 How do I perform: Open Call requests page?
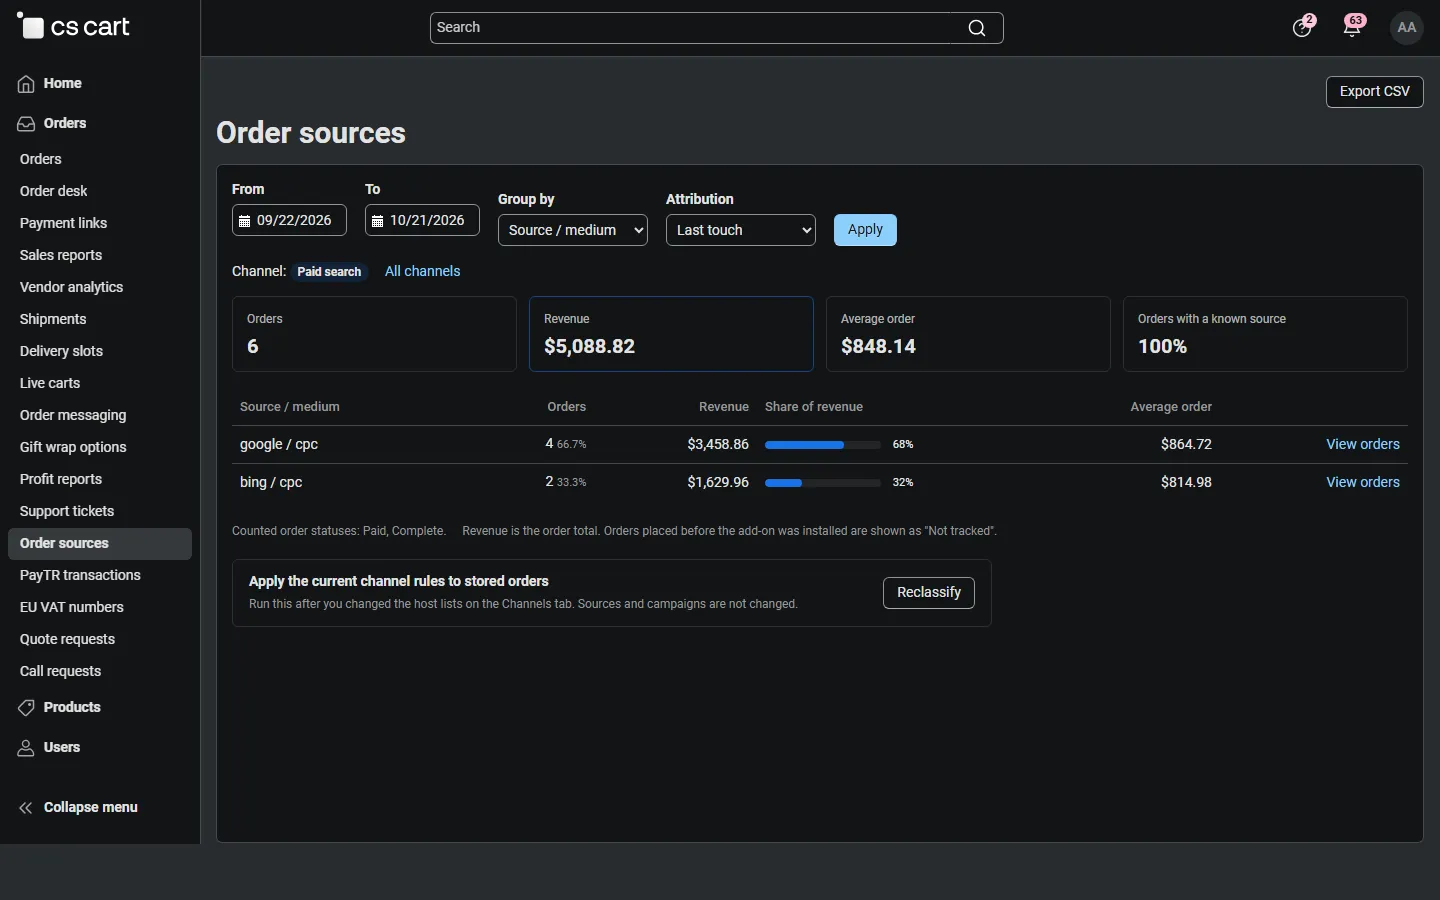(x=60, y=671)
